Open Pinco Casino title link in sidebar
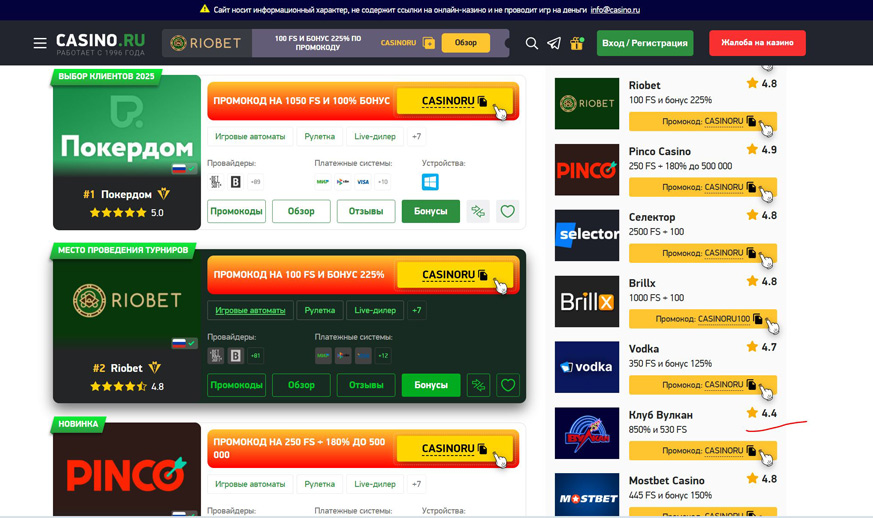 (x=660, y=152)
